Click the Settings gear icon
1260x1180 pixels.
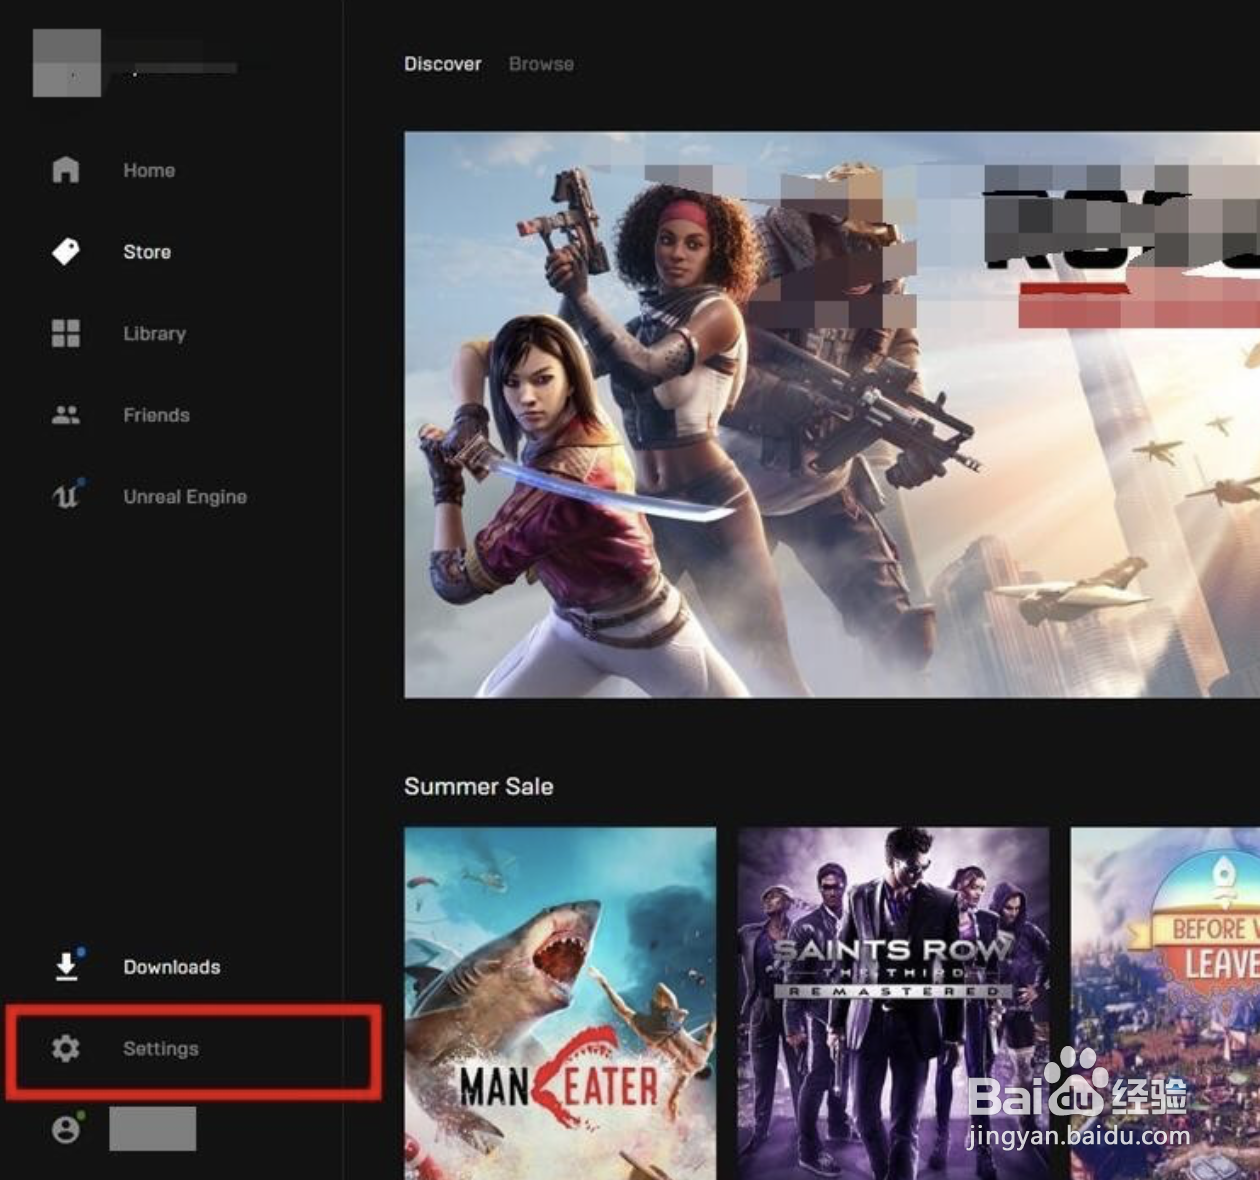click(66, 1048)
